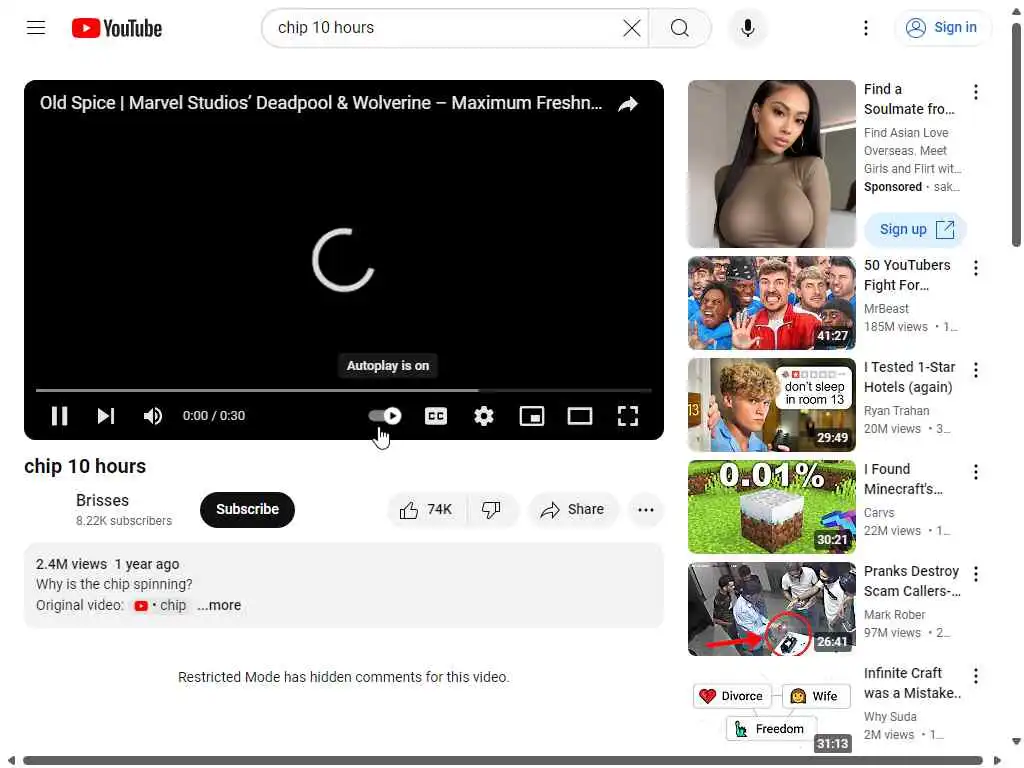Image resolution: width=1024 pixels, height=768 pixels.
Task: Expand description with ...more
Action: 219,605
